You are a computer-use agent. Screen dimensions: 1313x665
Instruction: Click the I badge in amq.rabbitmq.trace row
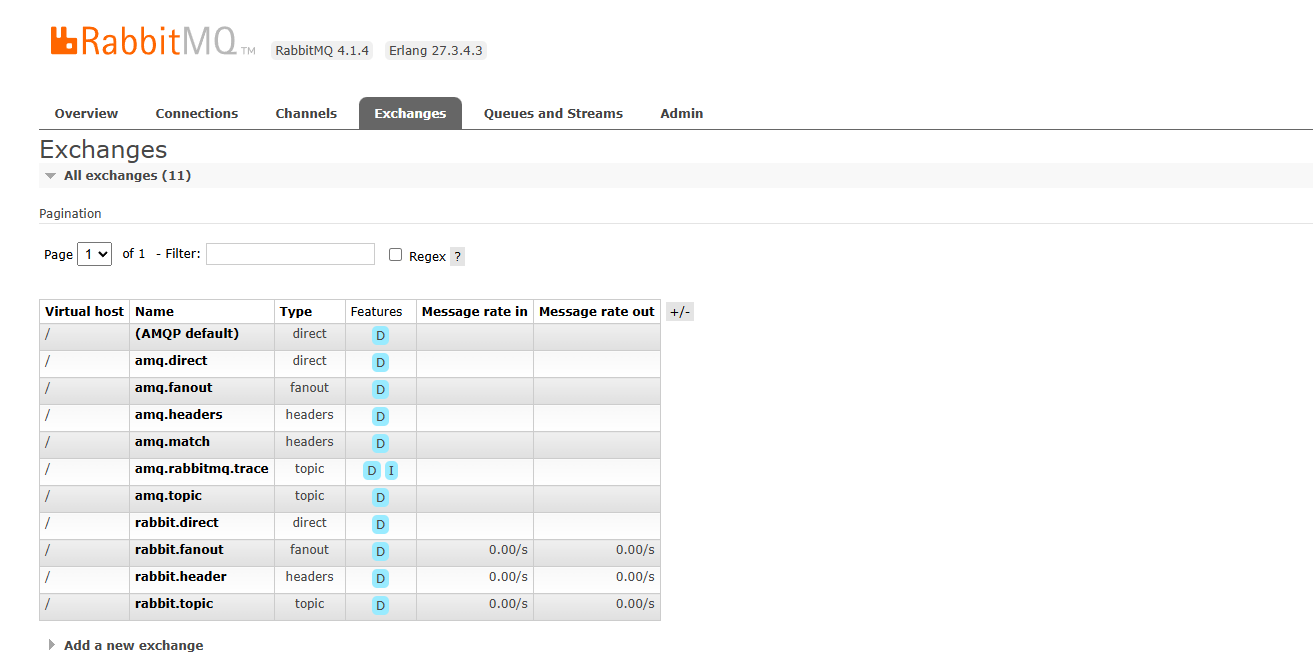[x=391, y=470]
